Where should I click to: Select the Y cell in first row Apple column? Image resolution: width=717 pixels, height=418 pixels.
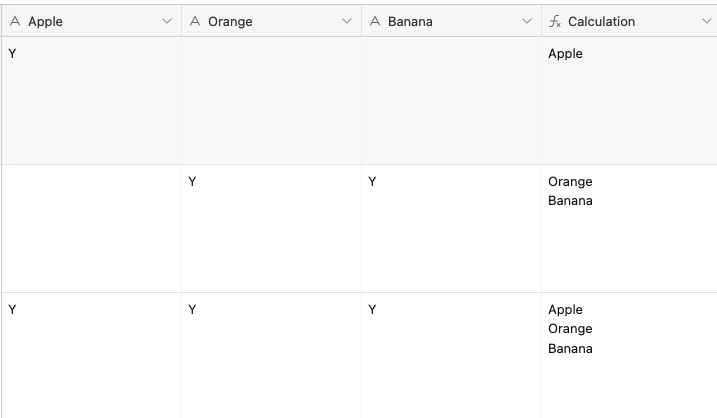click(x=91, y=101)
